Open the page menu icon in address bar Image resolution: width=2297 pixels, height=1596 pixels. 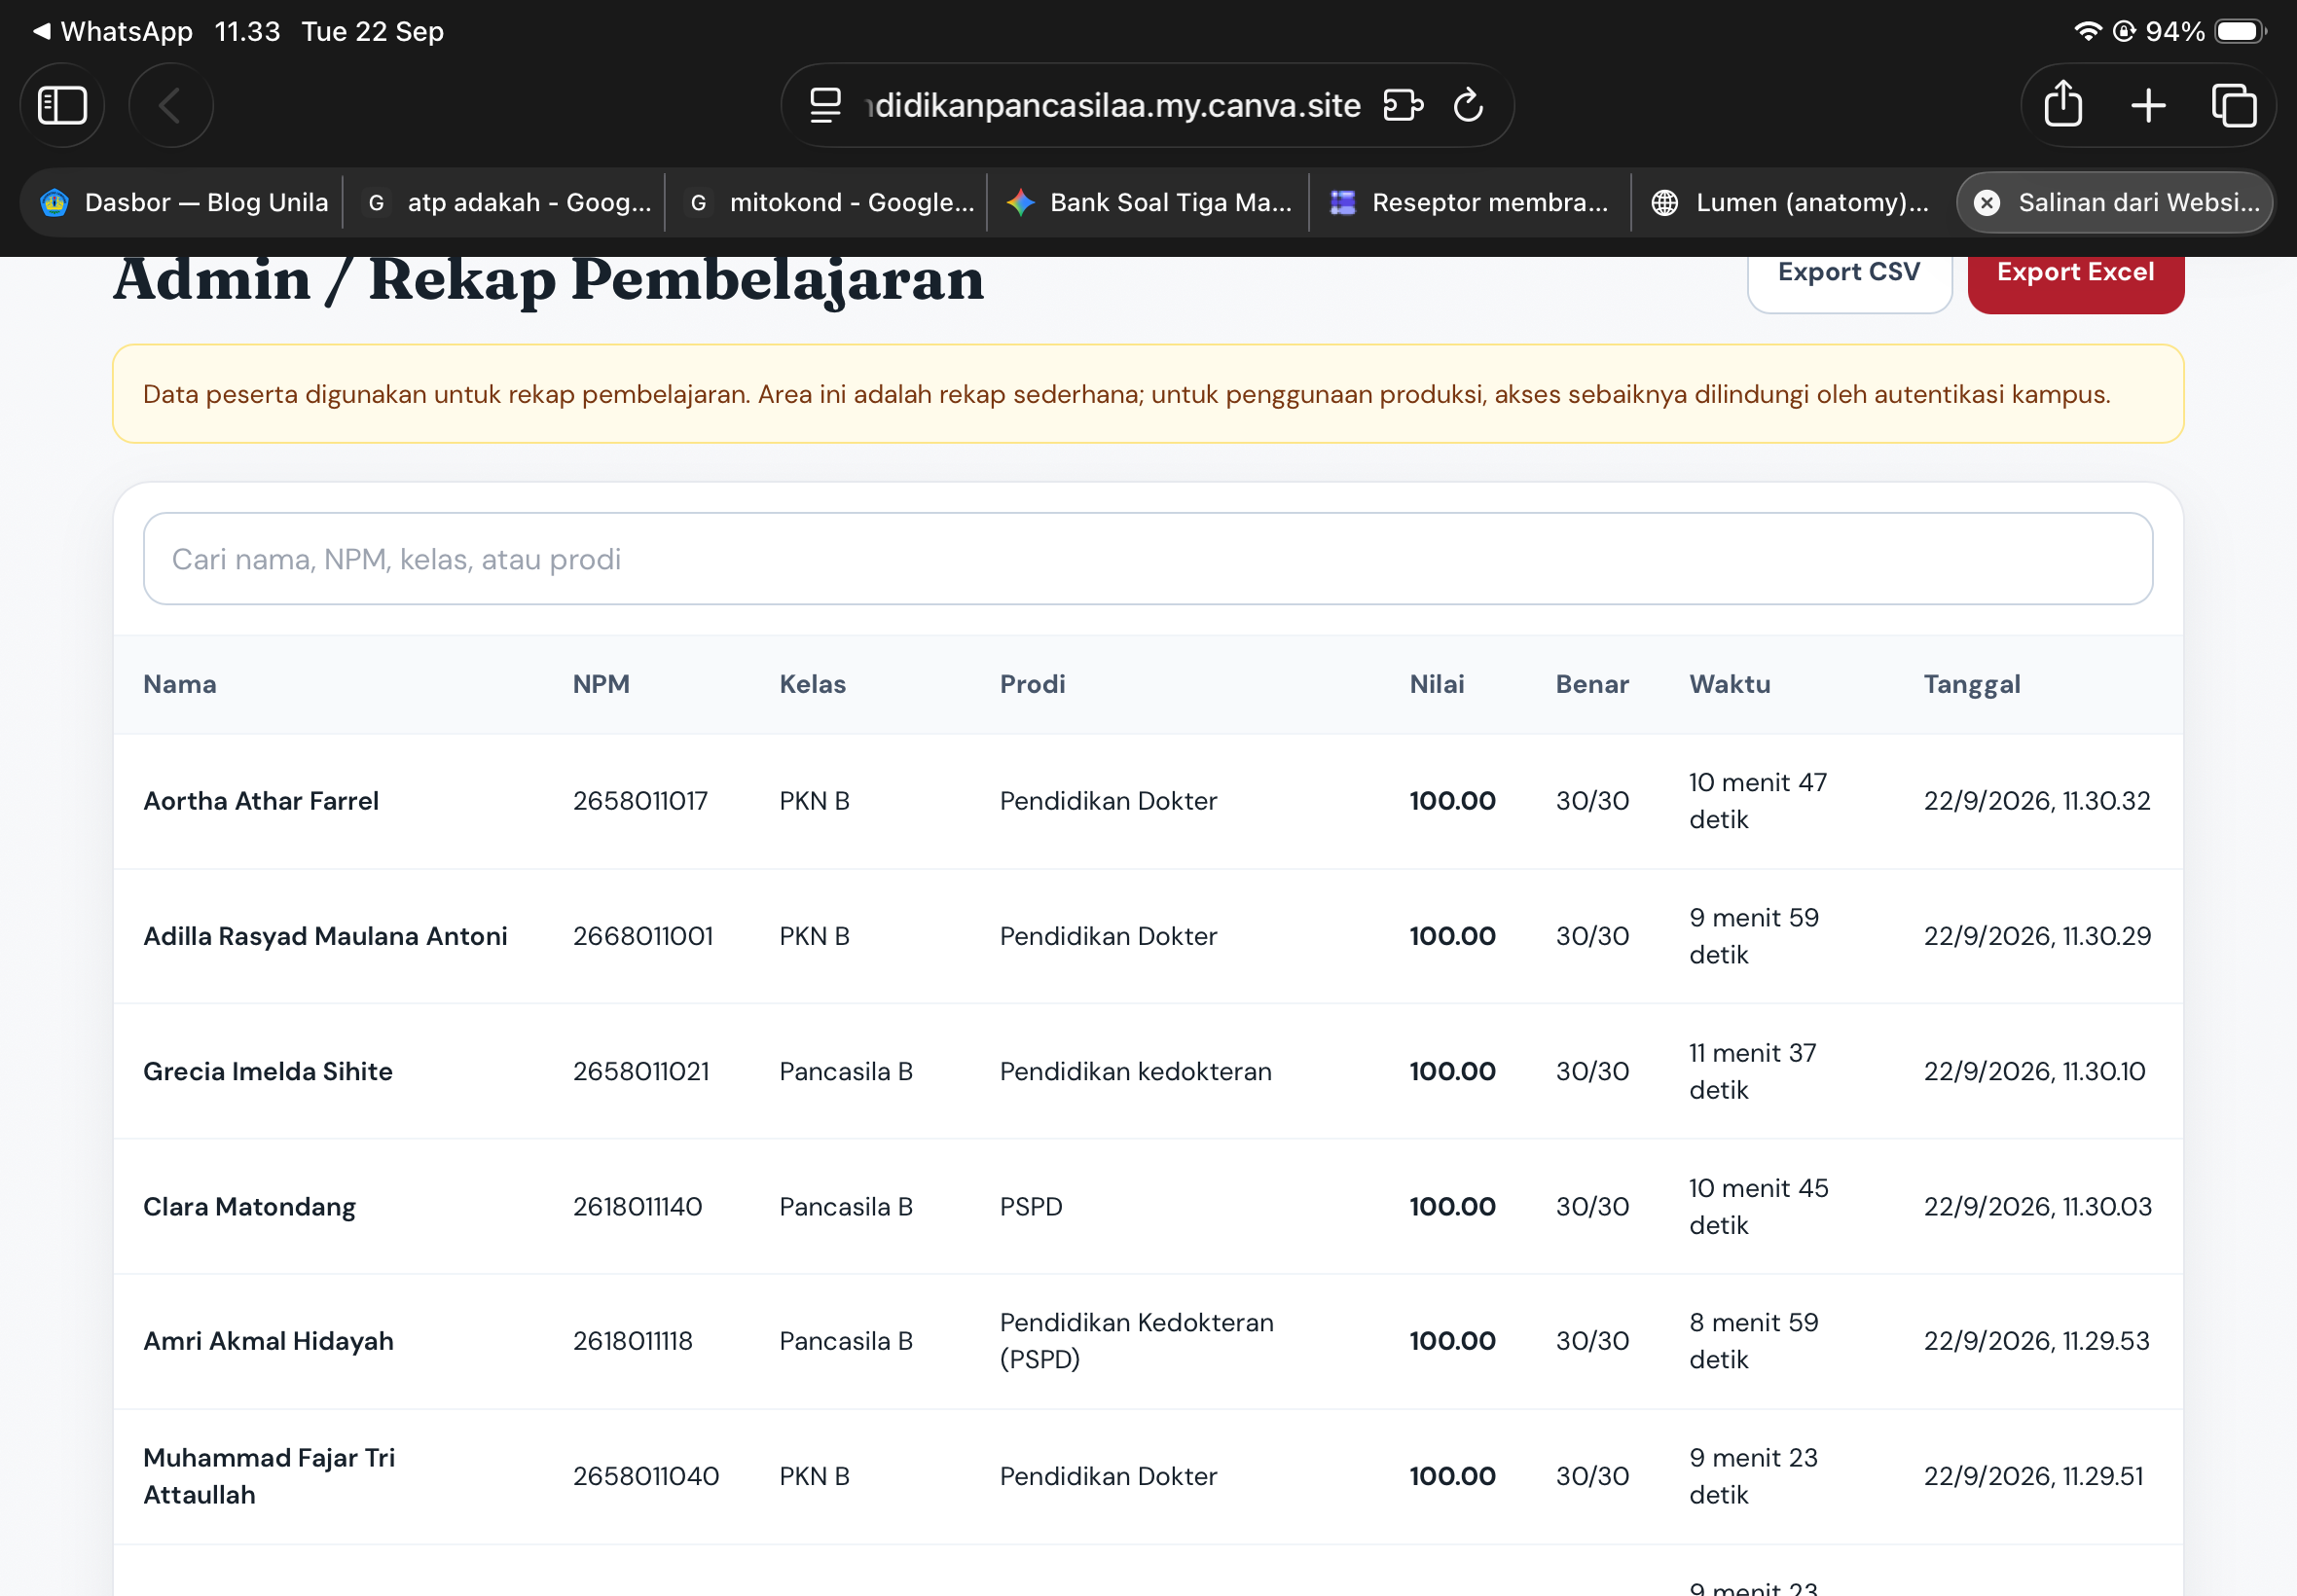tap(825, 105)
